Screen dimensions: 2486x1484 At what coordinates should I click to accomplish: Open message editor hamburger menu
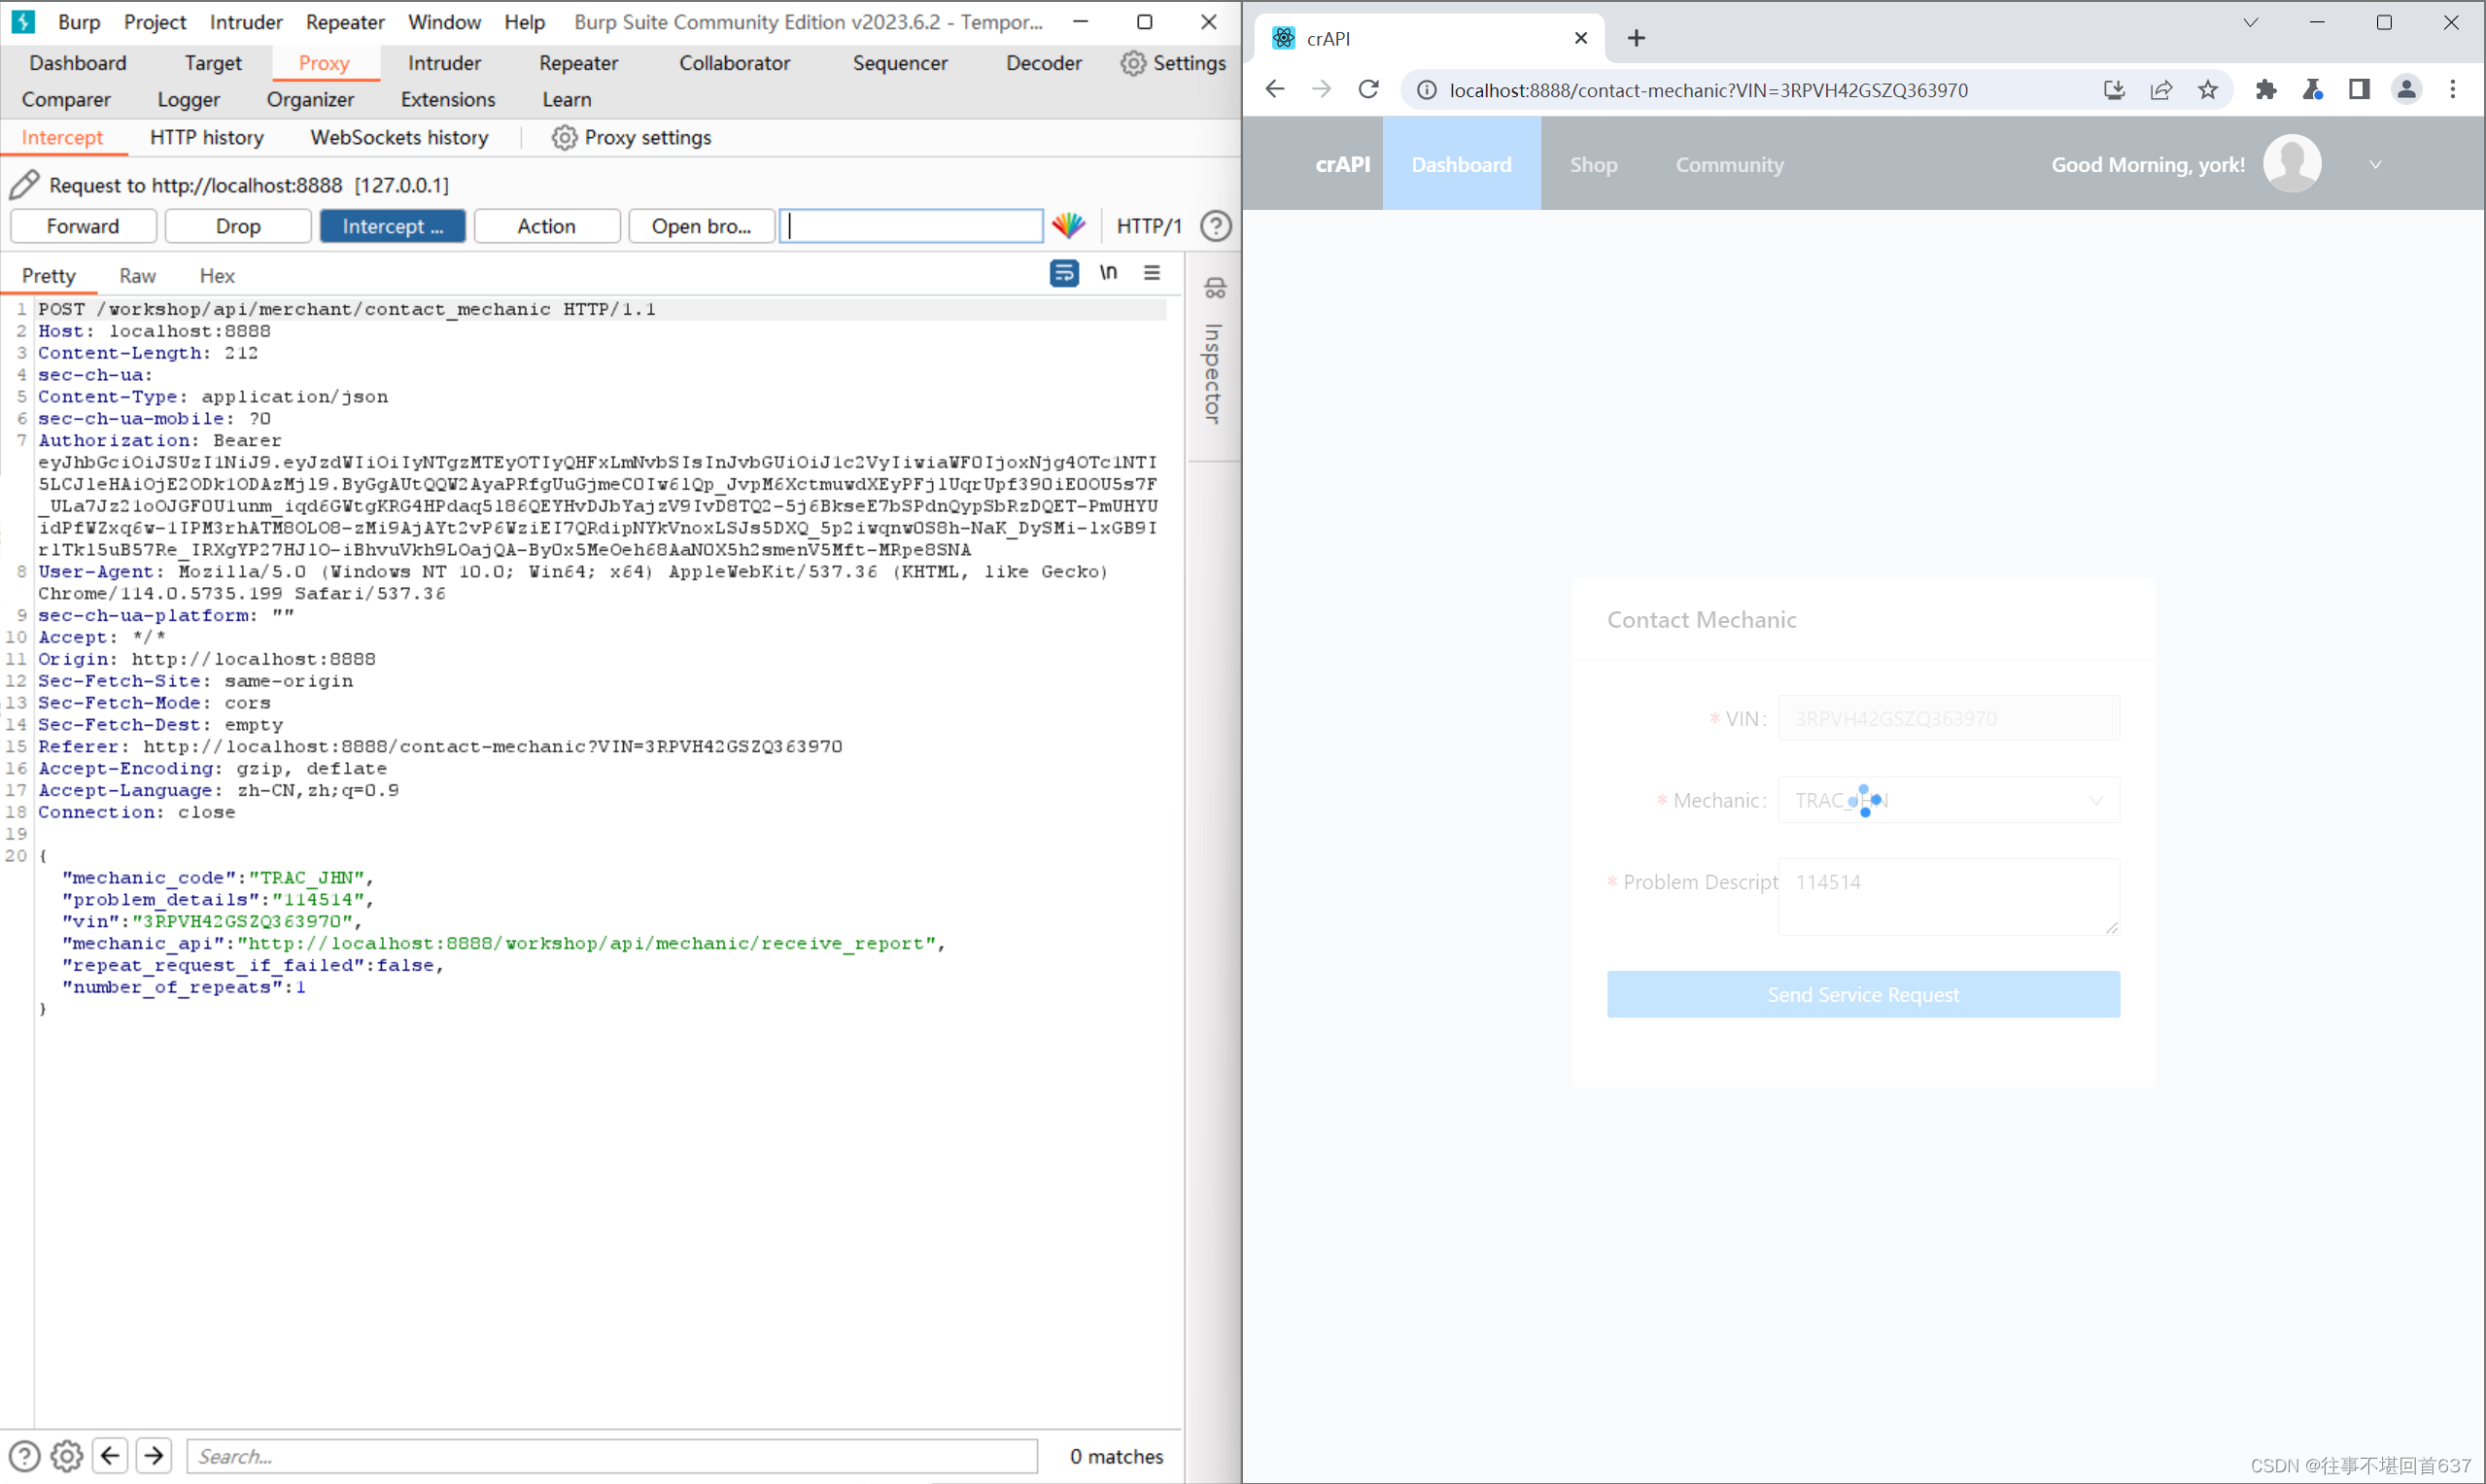(x=1152, y=273)
